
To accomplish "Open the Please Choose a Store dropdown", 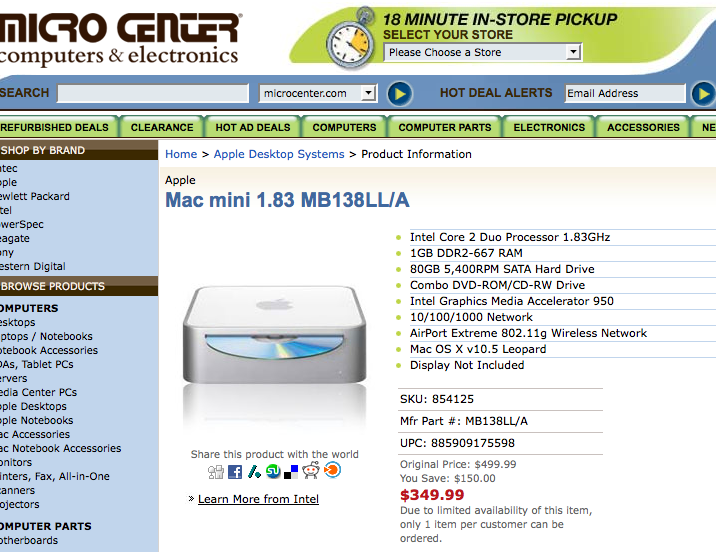I will point(482,53).
